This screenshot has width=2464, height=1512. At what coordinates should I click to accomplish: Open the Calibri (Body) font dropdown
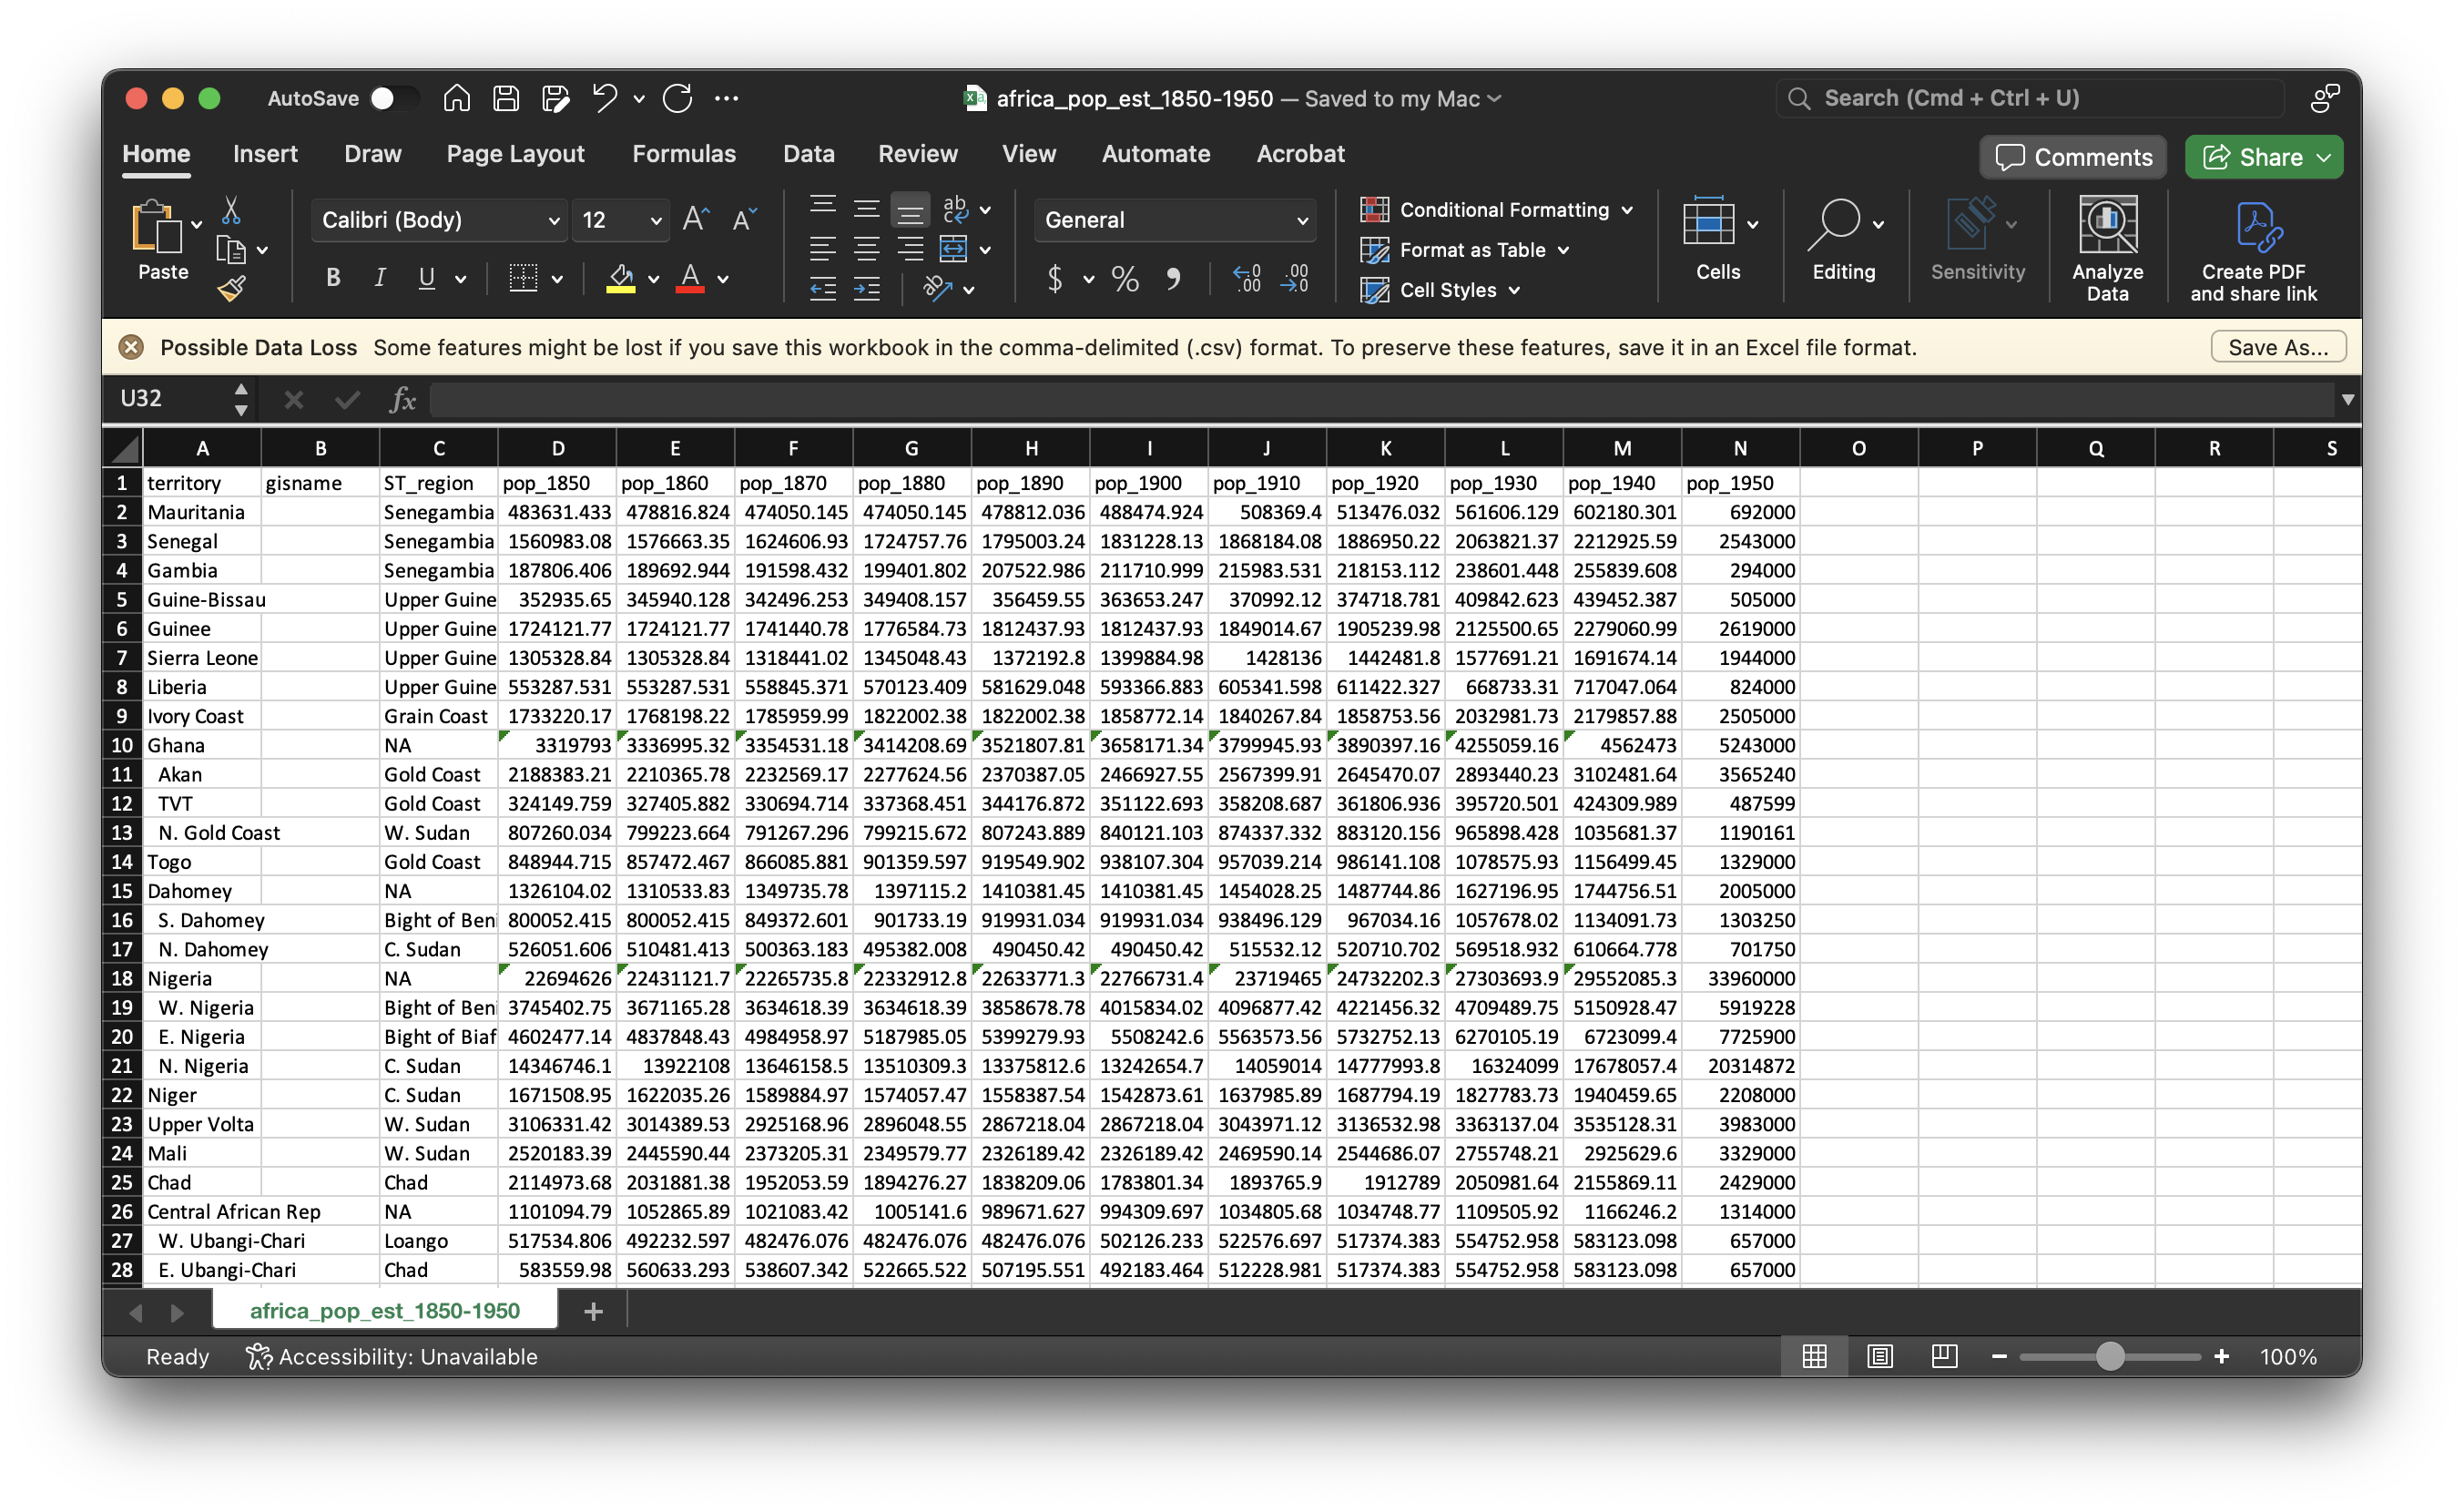(x=554, y=221)
